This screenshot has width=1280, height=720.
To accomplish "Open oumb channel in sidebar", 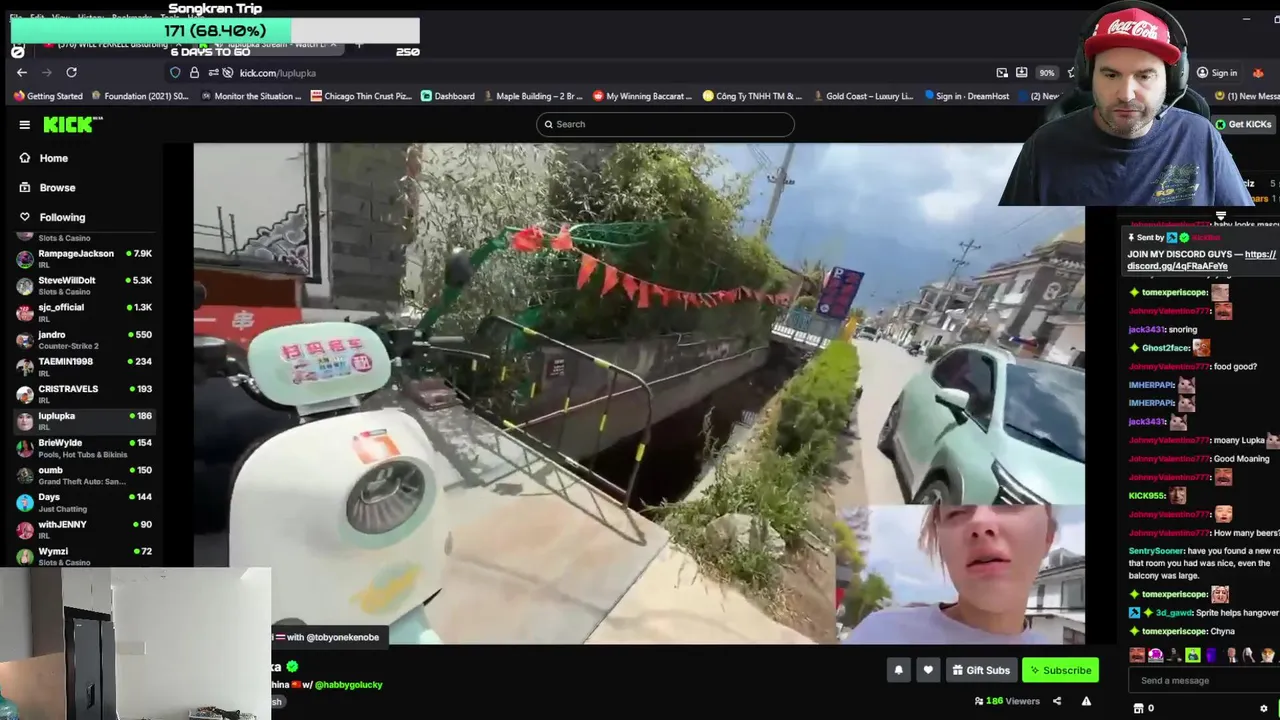I will coord(84,475).
